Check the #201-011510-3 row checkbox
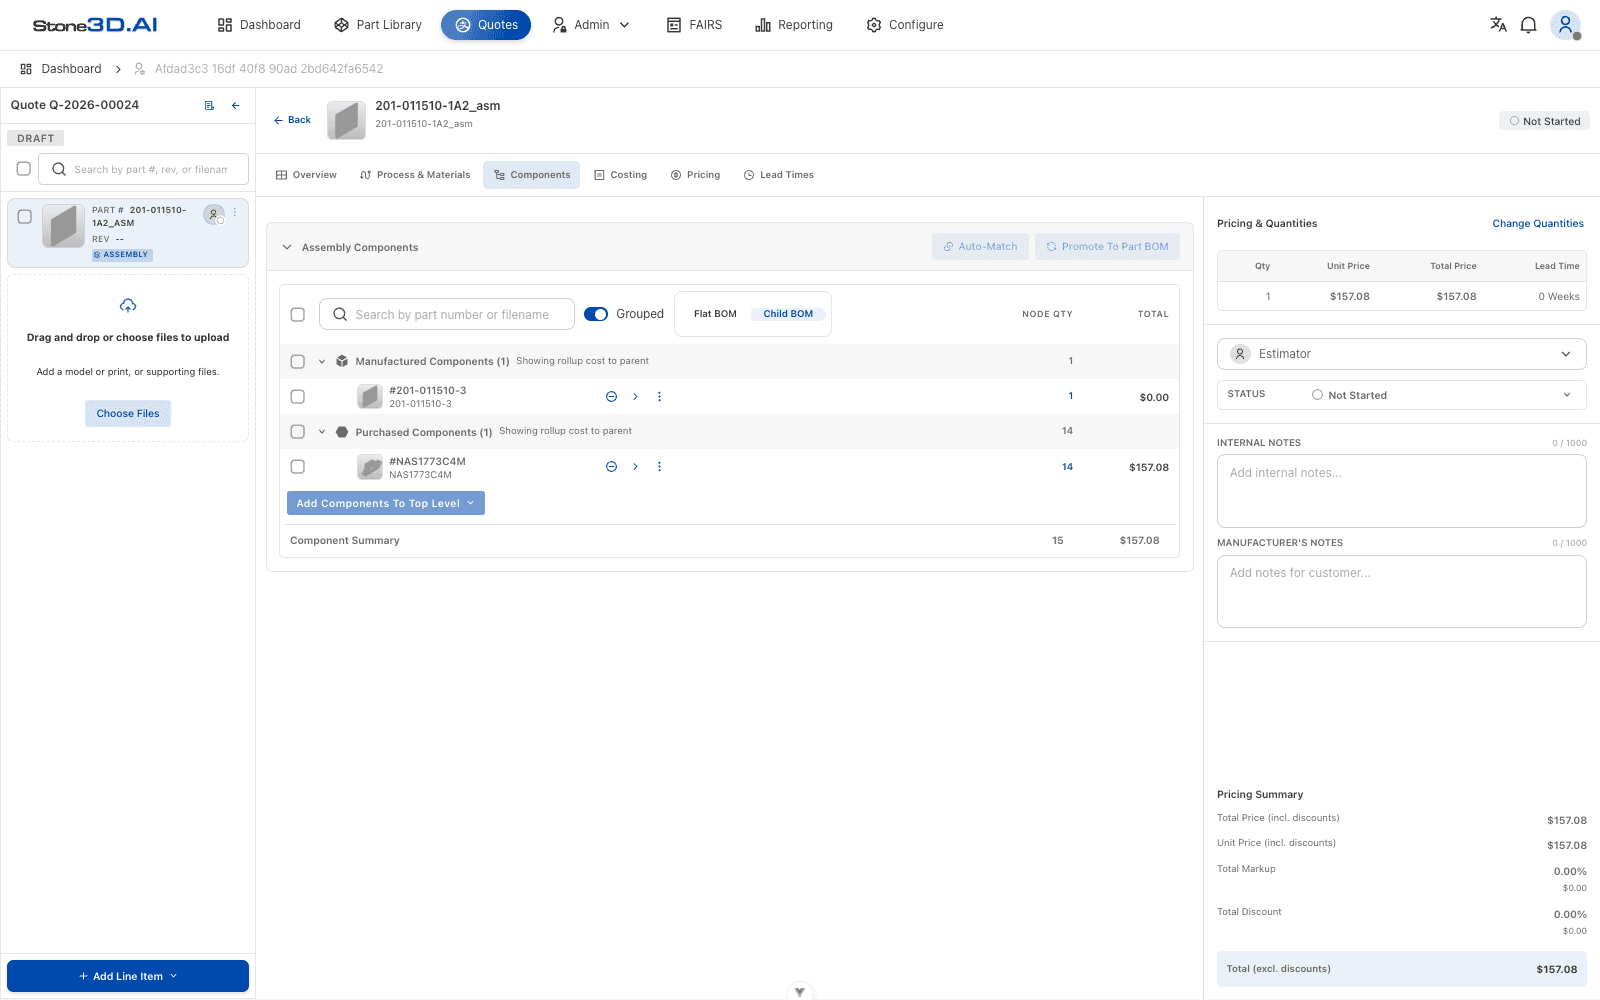The width and height of the screenshot is (1600, 1000). (x=297, y=397)
